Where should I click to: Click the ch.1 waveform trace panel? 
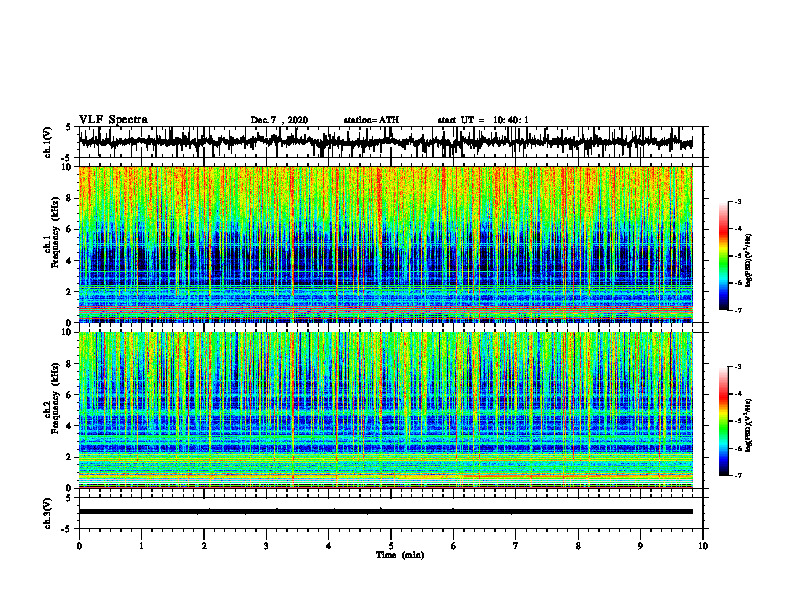(390, 142)
